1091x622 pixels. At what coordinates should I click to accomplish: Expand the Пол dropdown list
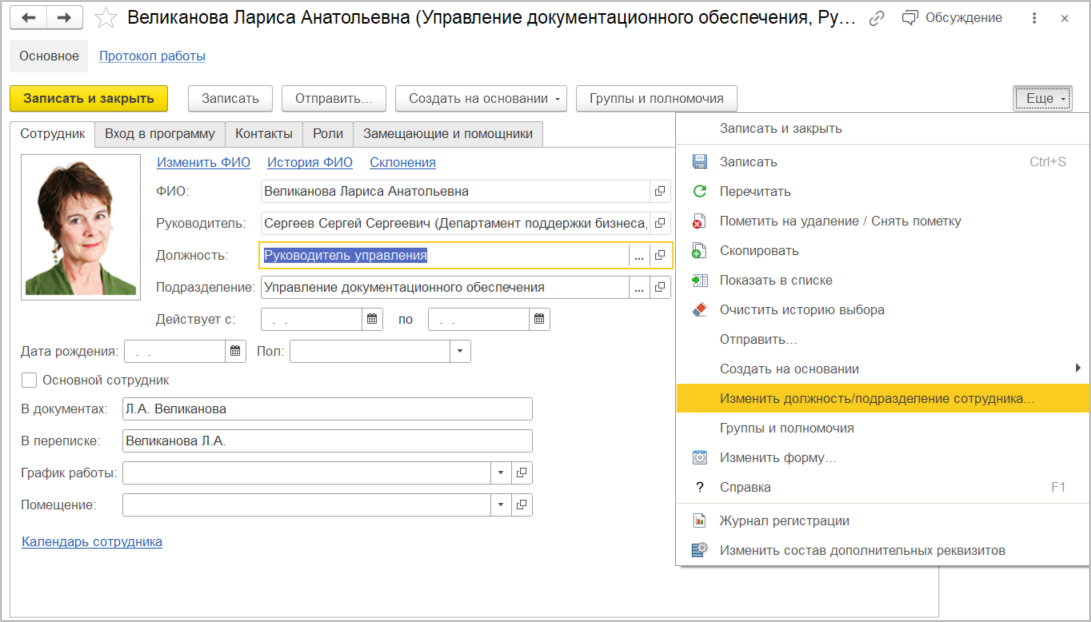click(x=459, y=351)
